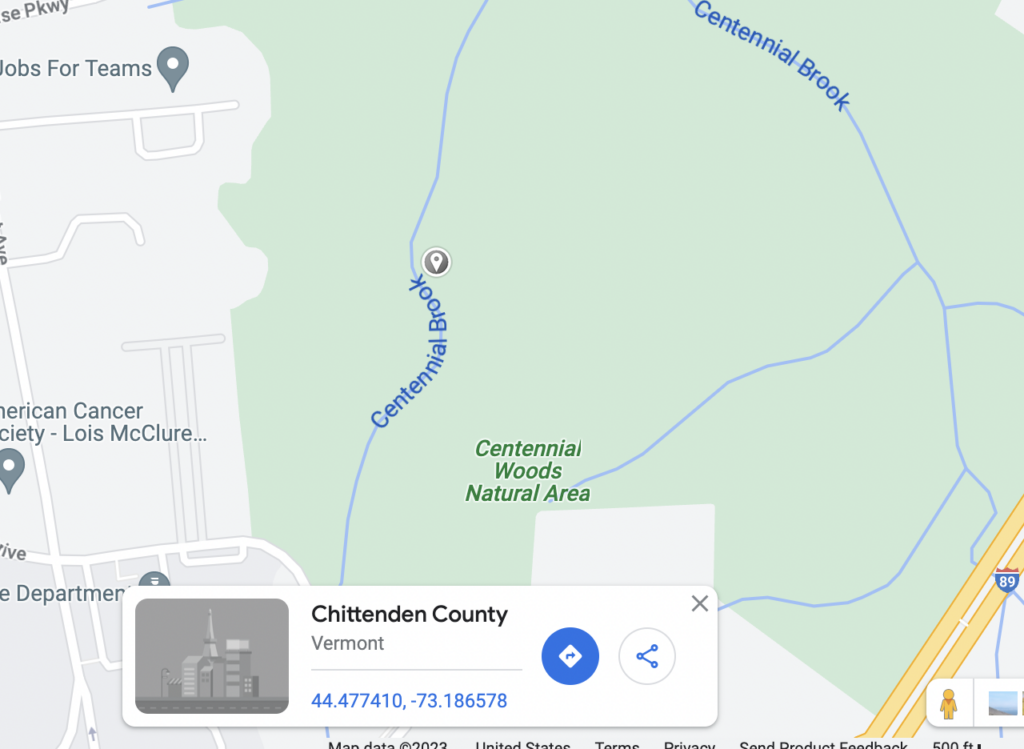The height and width of the screenshot is (749, 1024).
Task: Open Street View with the Pegman icon
Action: (949, 703)
